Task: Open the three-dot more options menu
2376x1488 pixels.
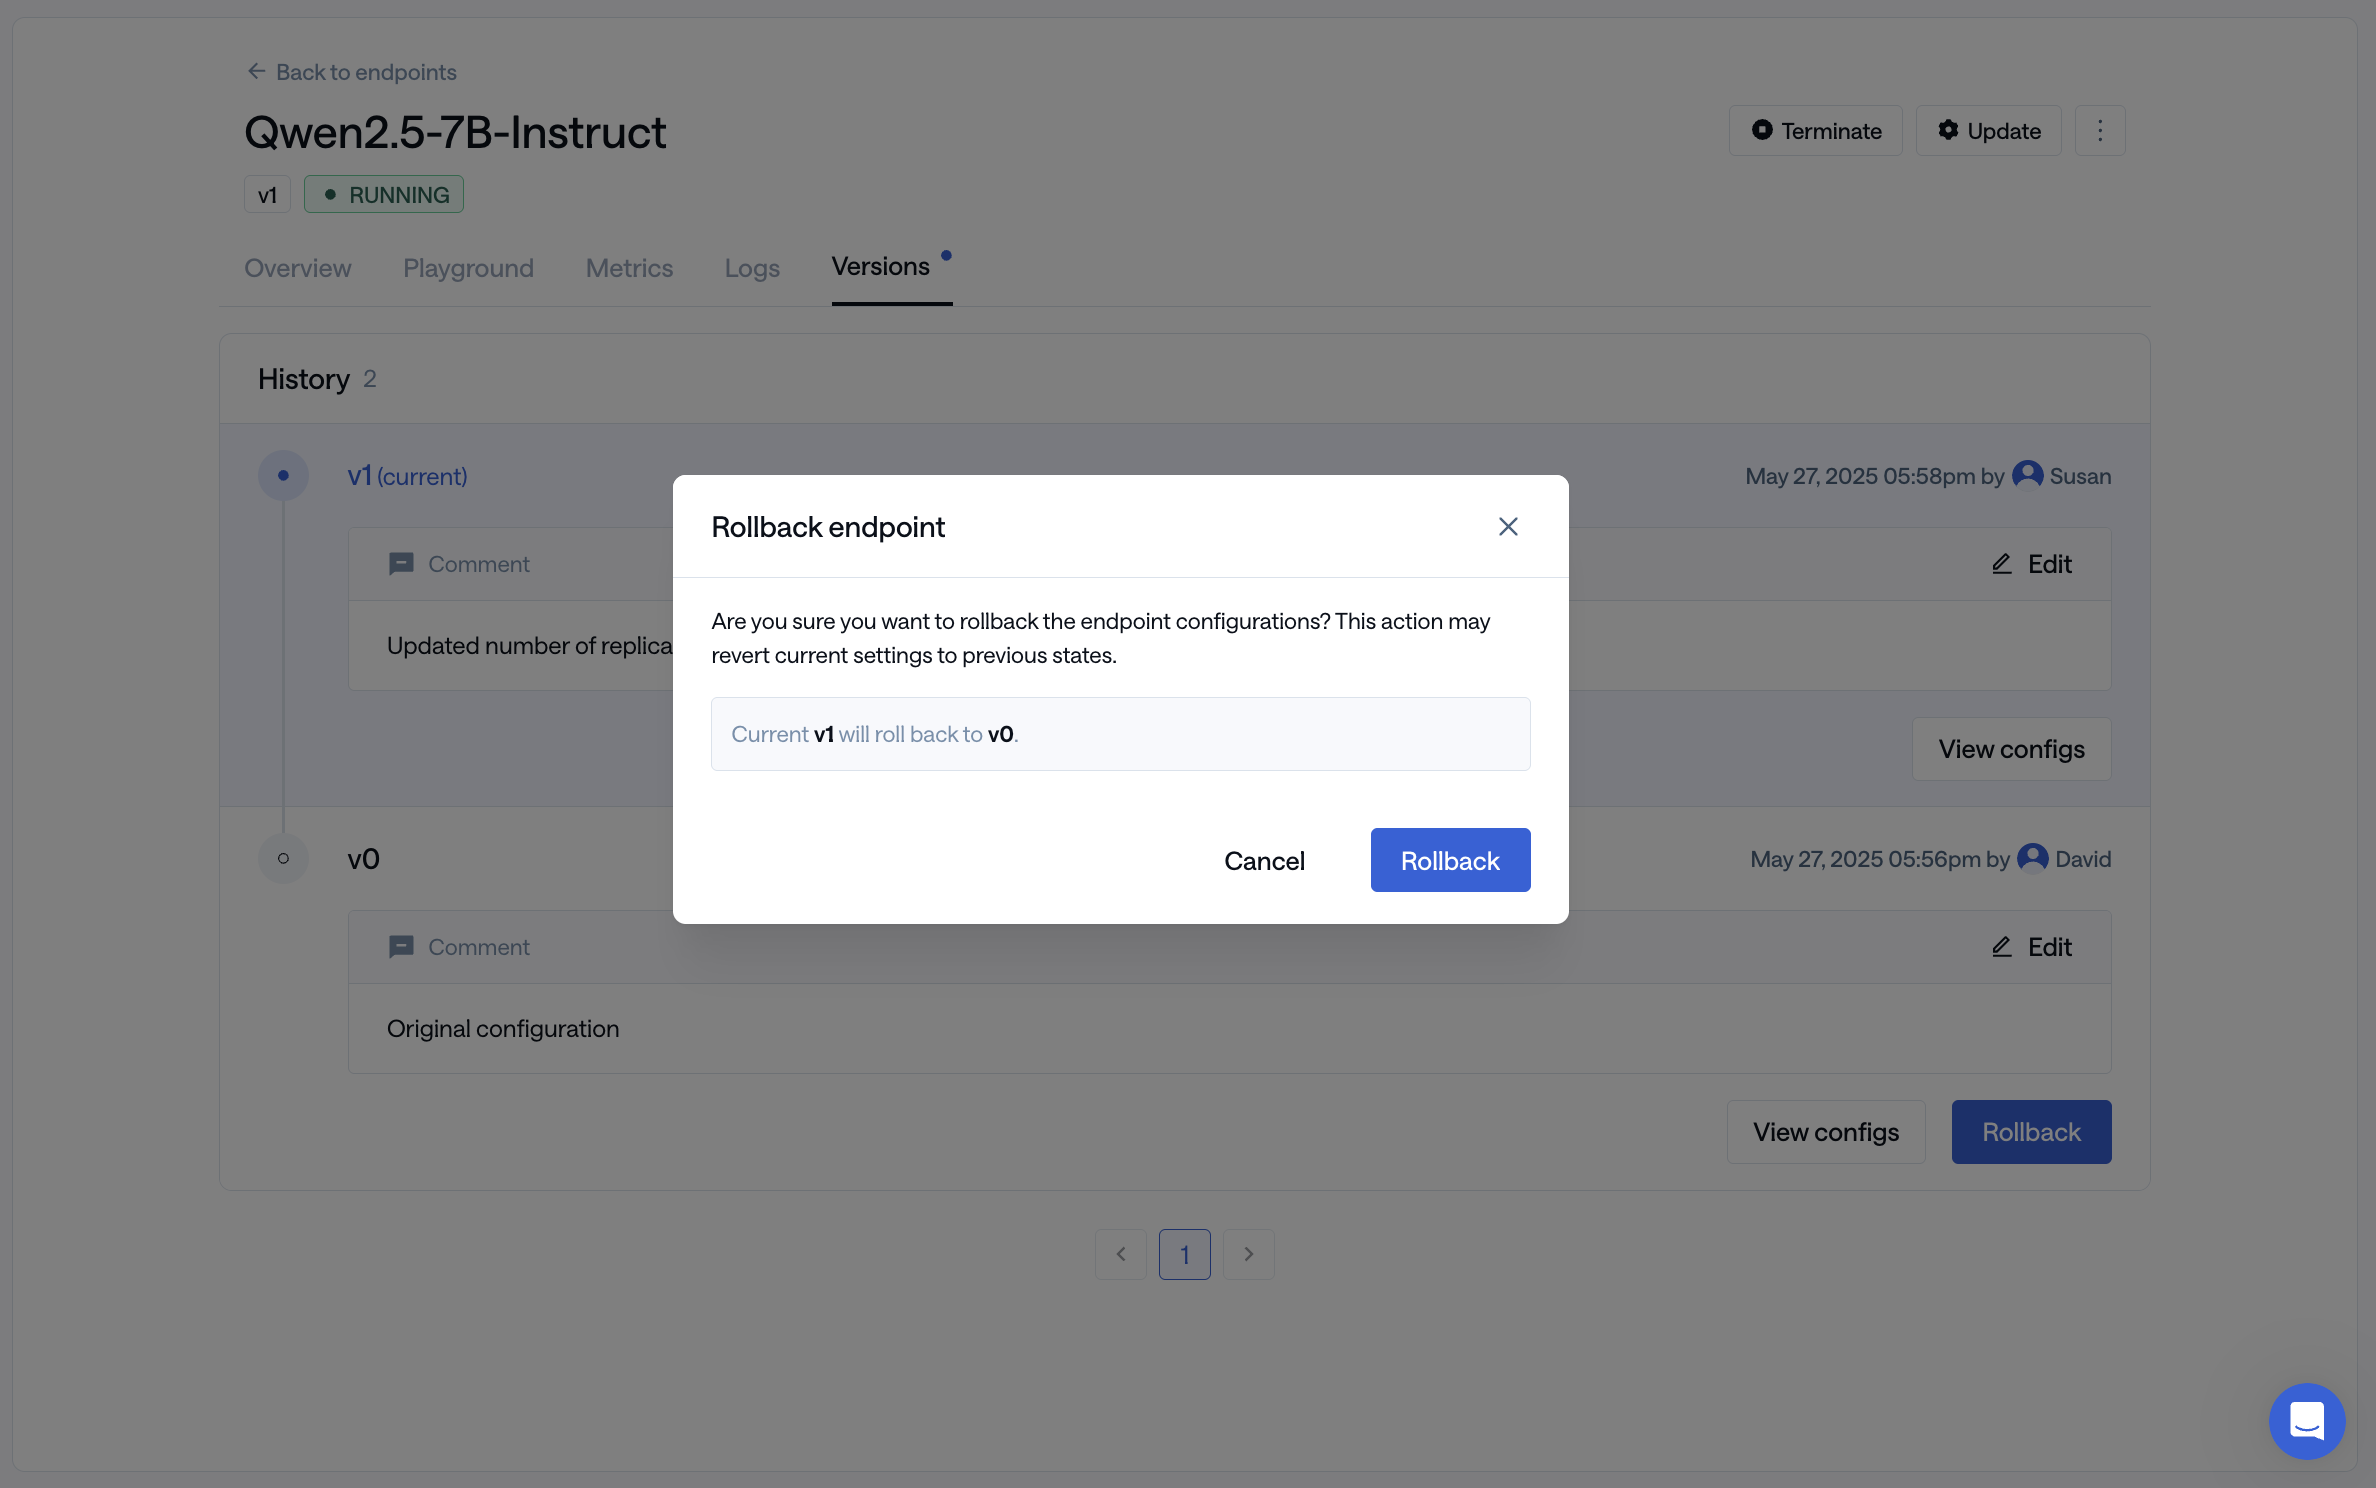Action: click(x=2099, y=131)
